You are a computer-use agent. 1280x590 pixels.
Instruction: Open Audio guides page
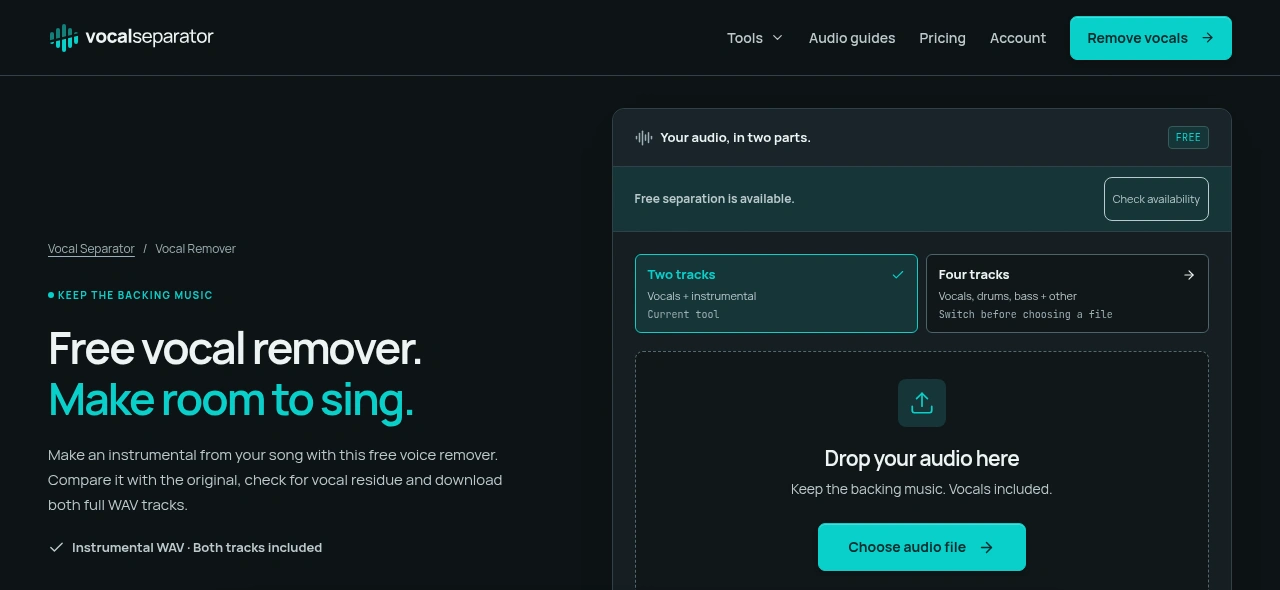coord(852,38)
